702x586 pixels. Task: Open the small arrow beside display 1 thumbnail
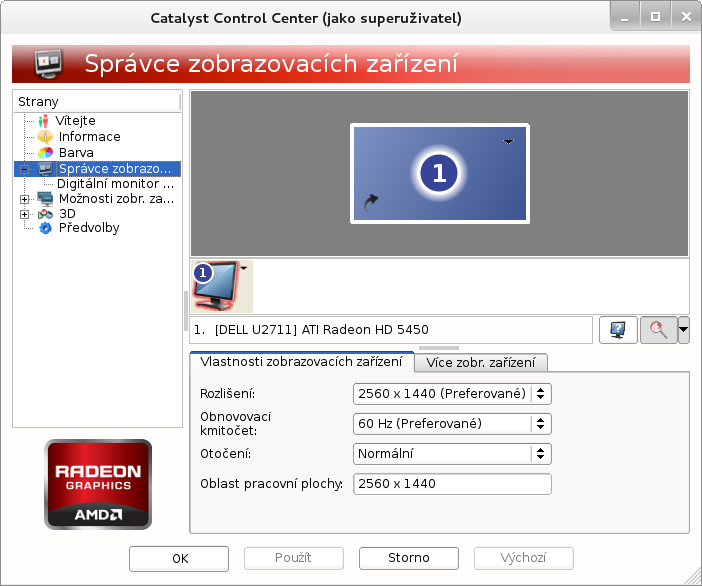point(244,268)
